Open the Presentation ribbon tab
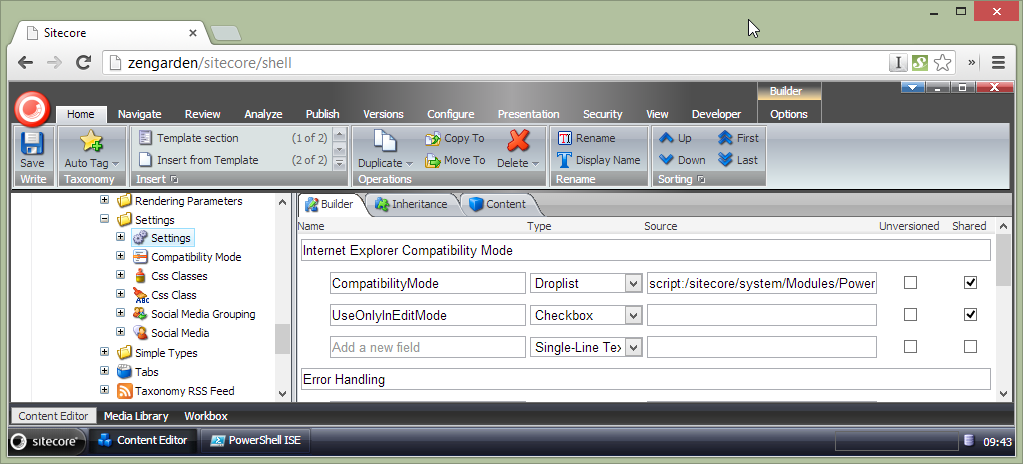 point(528,114)
